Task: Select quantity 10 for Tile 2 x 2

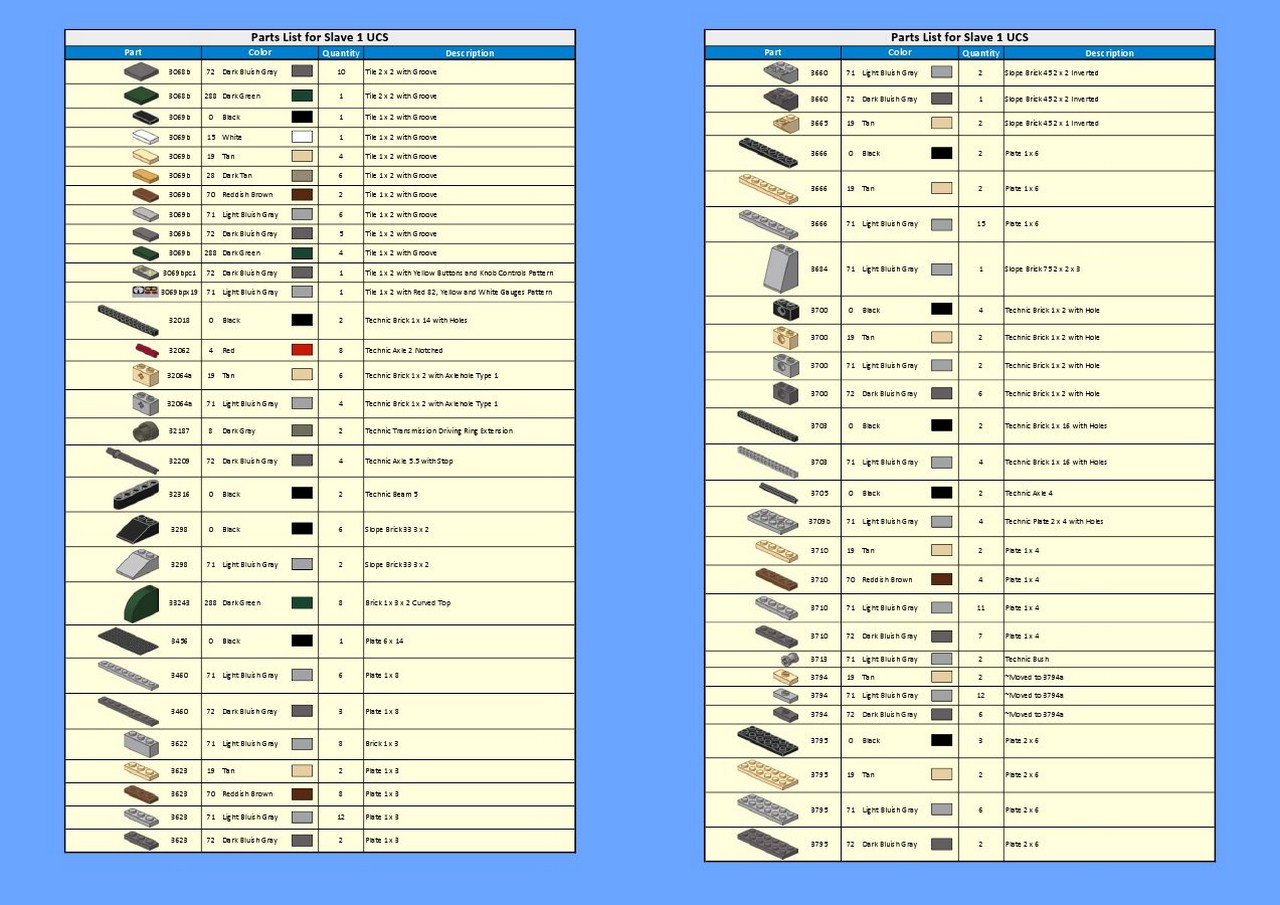Action: [341, 72]
